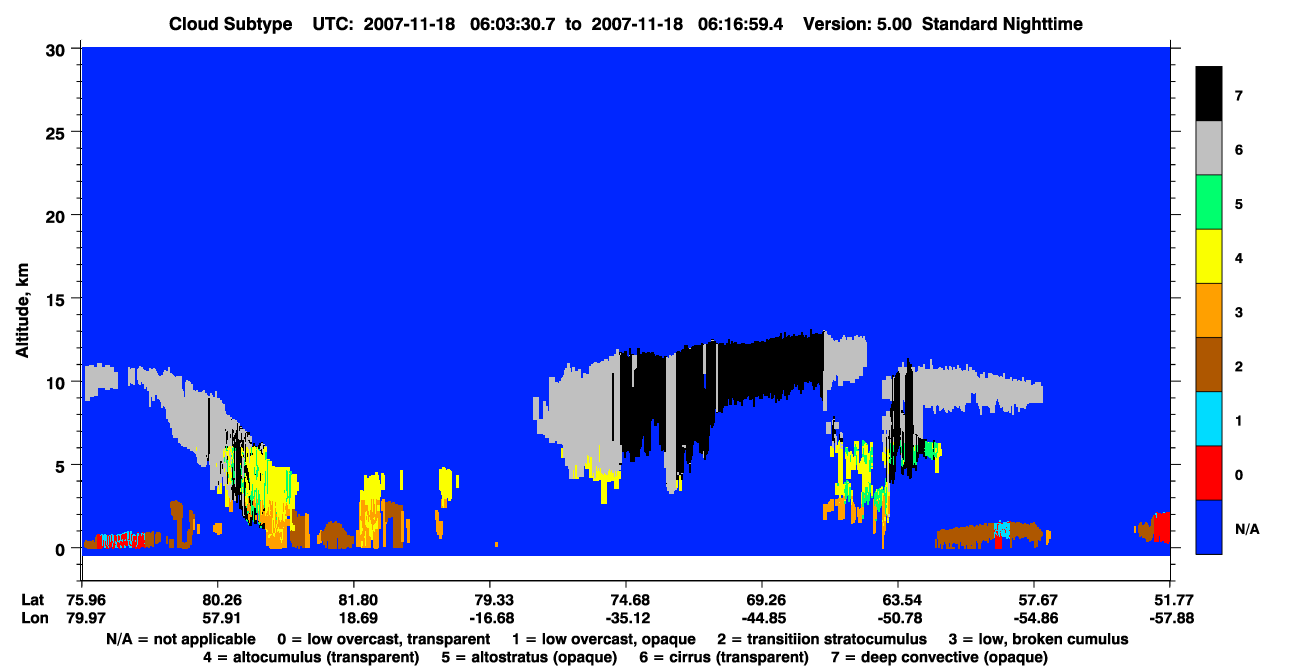Screen dimensions: 1300x667
Task: Click the altitude tick label 20
Action: [x=57, y=215]
